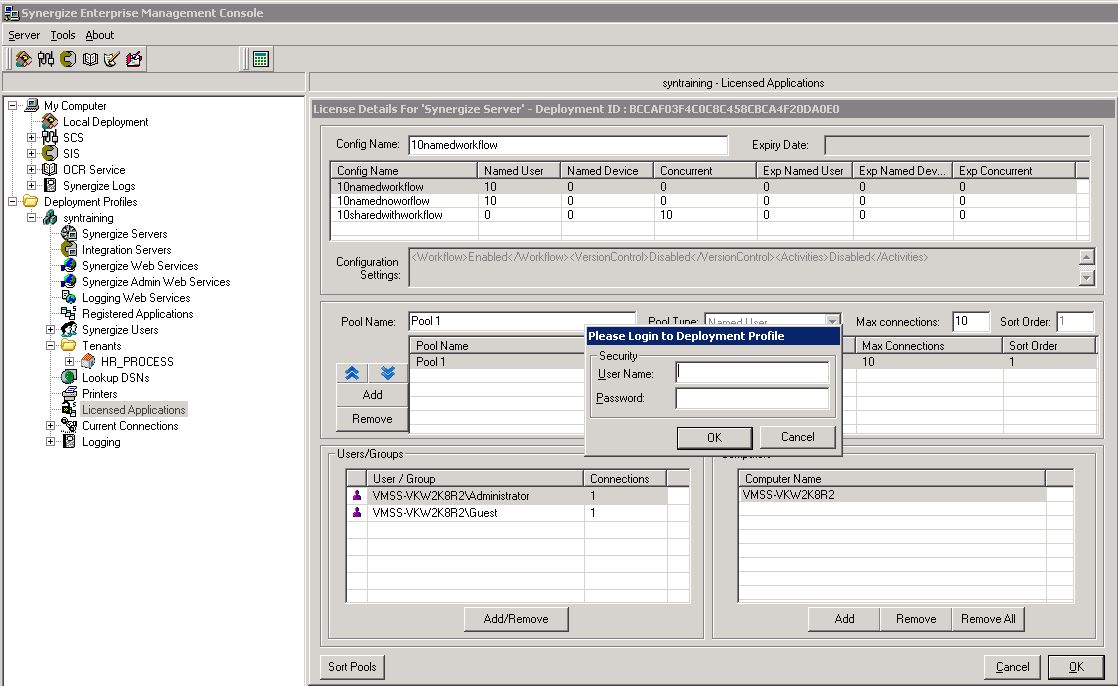The height and width of the screenshot is (686, 1118).
Task: Select the Registered Applications tree icon
Action: [x=69, y=314]
